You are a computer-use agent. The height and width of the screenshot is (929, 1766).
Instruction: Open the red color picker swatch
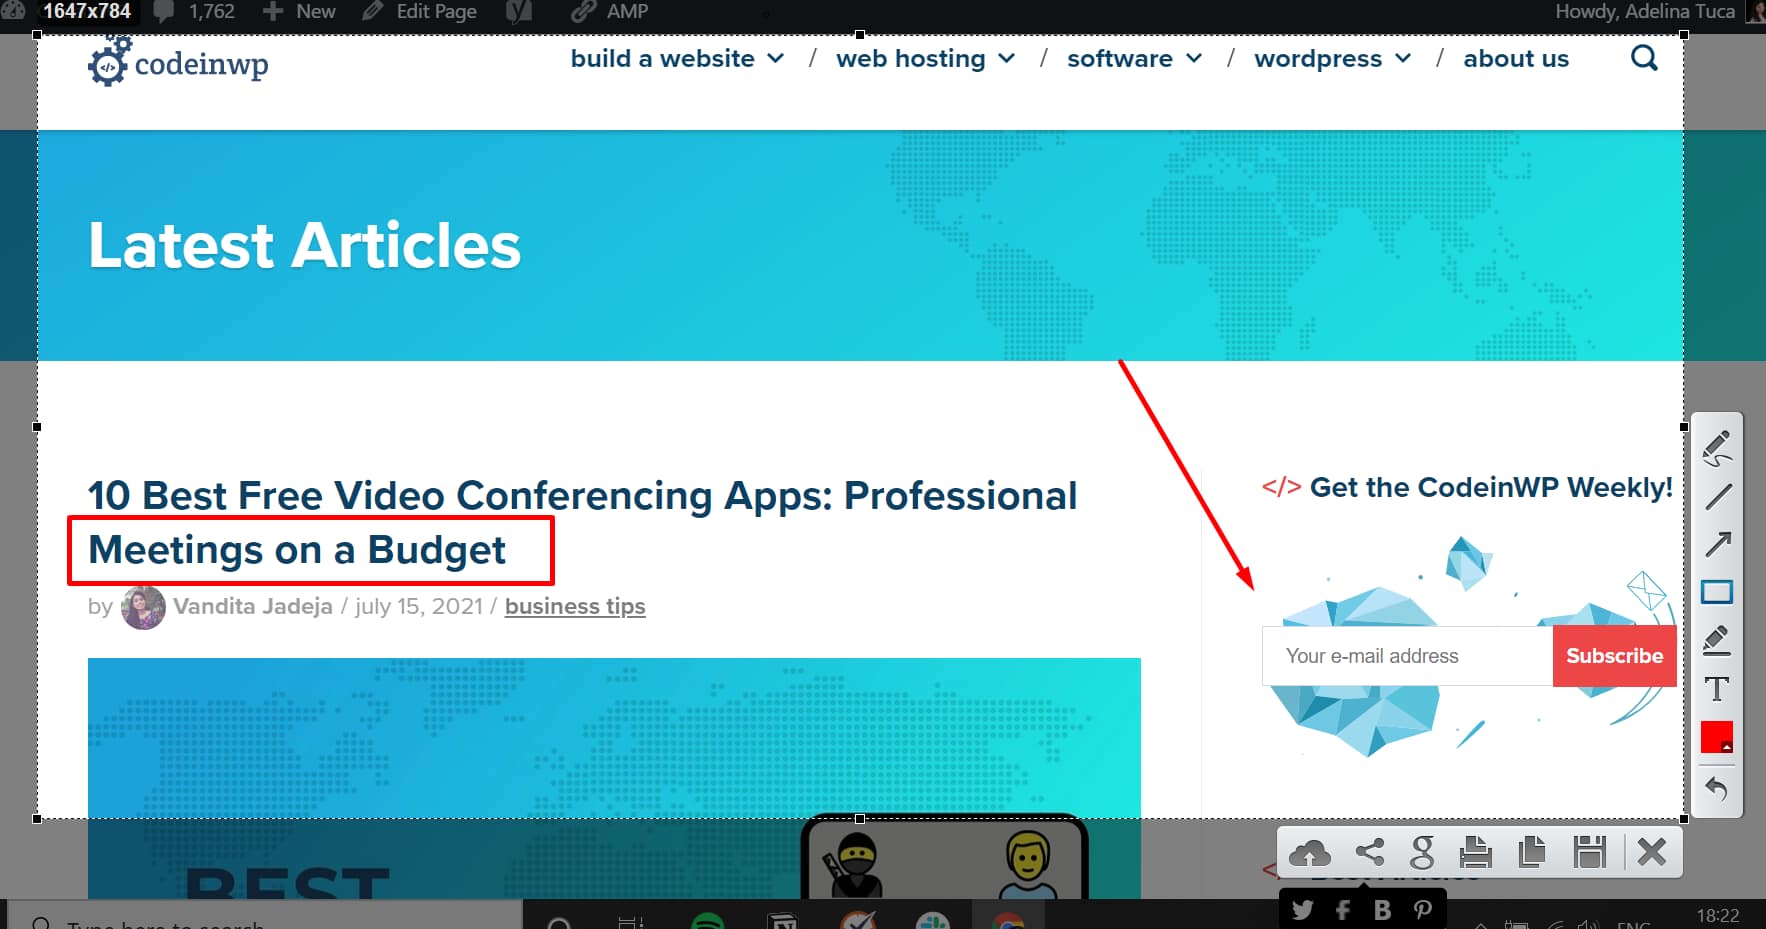pos(1717,738)
